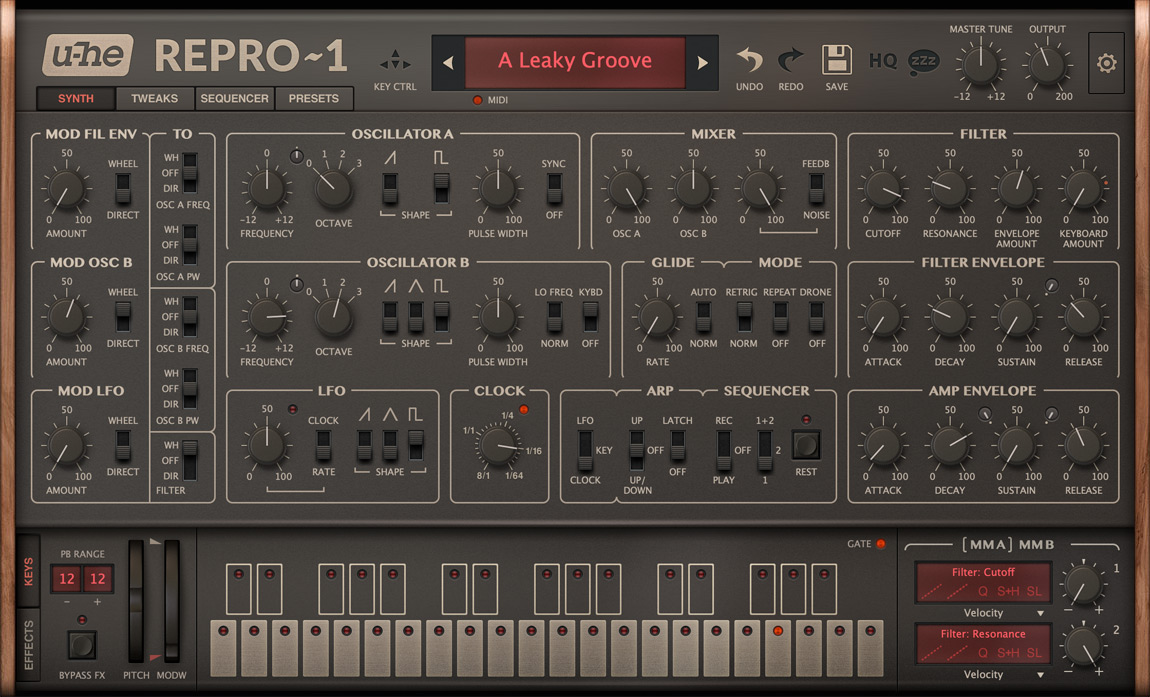Enable HQ rendering mode
This screenshot has height=697, width=1150.
coord(882,60)
